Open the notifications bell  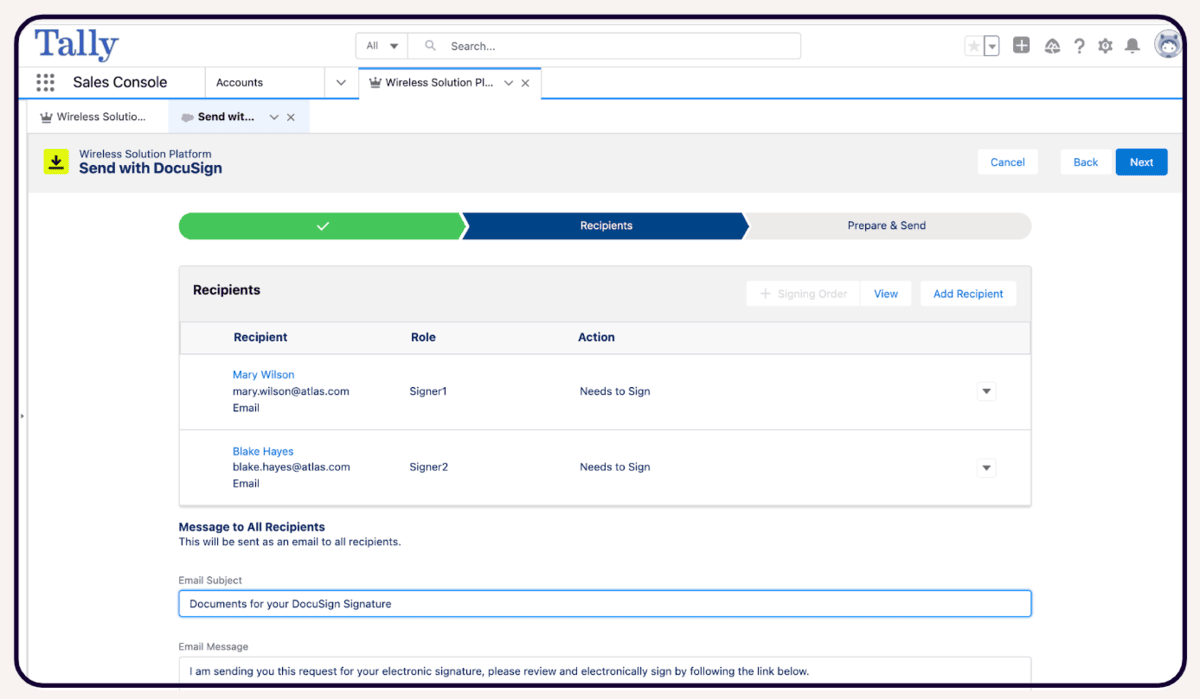[1132, 46]
